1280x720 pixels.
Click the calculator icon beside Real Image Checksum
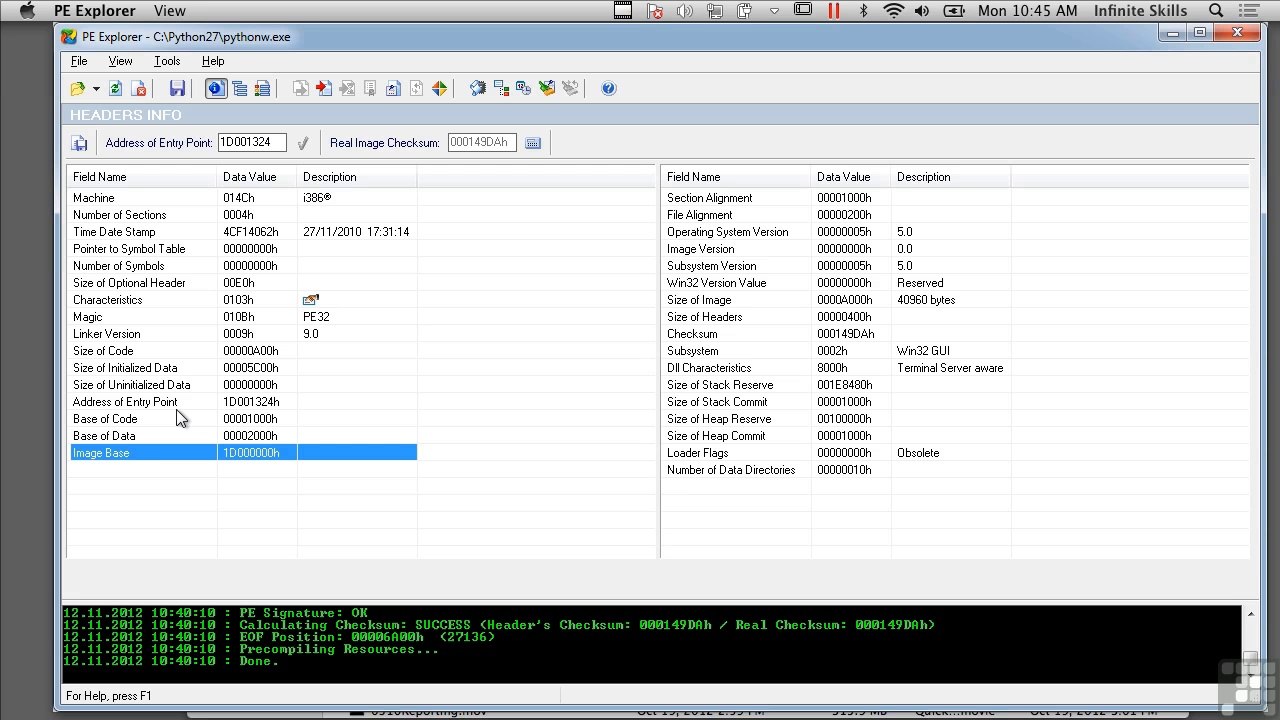click(x=533, y=143)
